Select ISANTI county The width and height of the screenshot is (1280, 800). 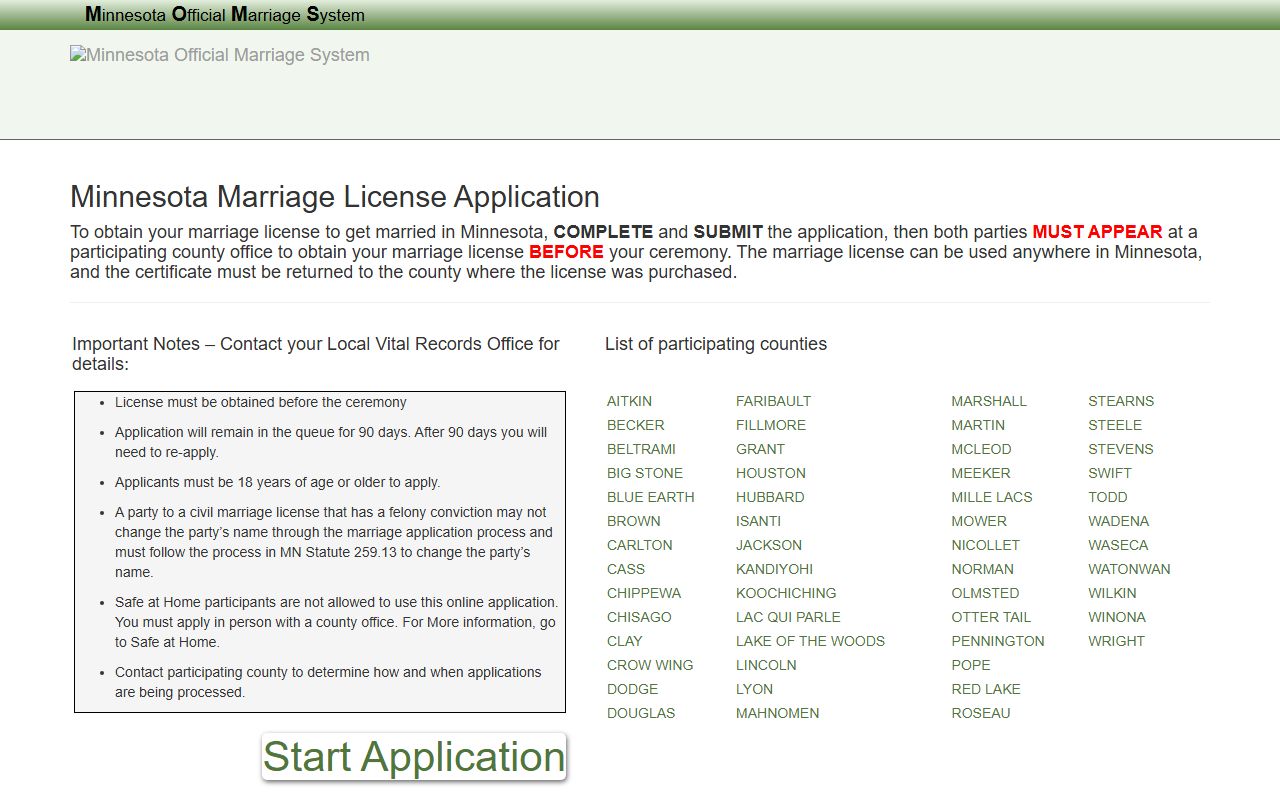(x=758, y=521)
